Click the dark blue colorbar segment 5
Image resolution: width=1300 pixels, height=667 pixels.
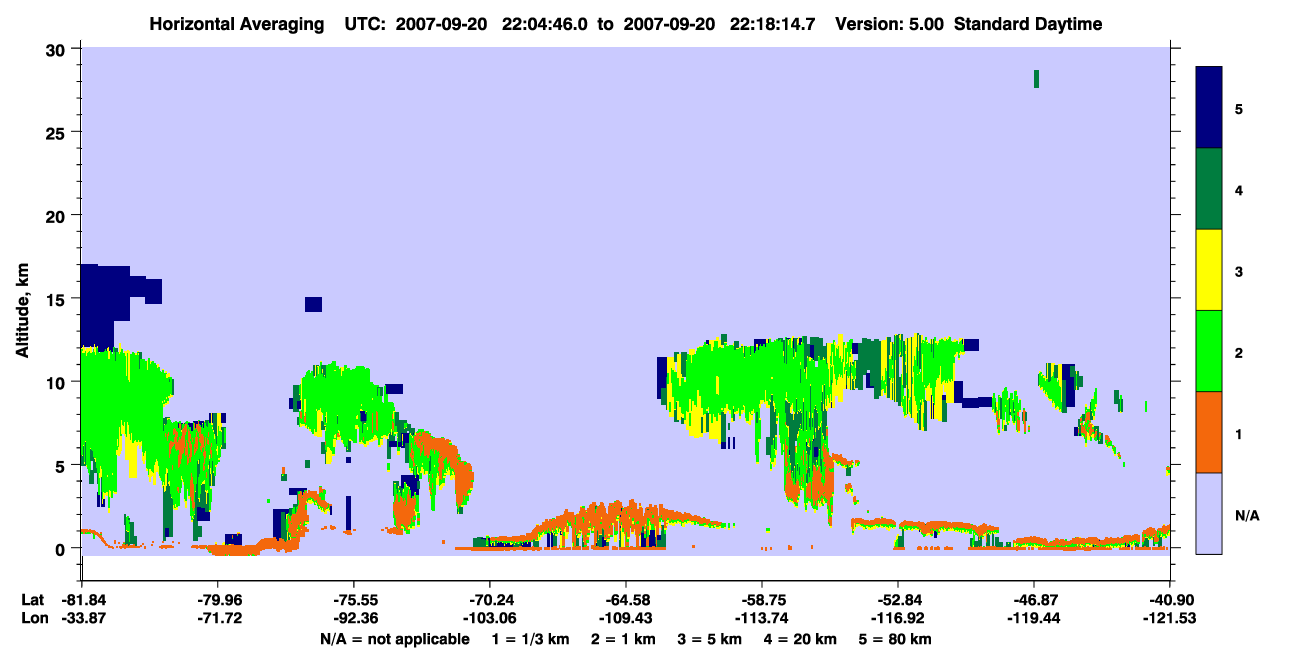pyautogui.click(x=1209, y=108)
